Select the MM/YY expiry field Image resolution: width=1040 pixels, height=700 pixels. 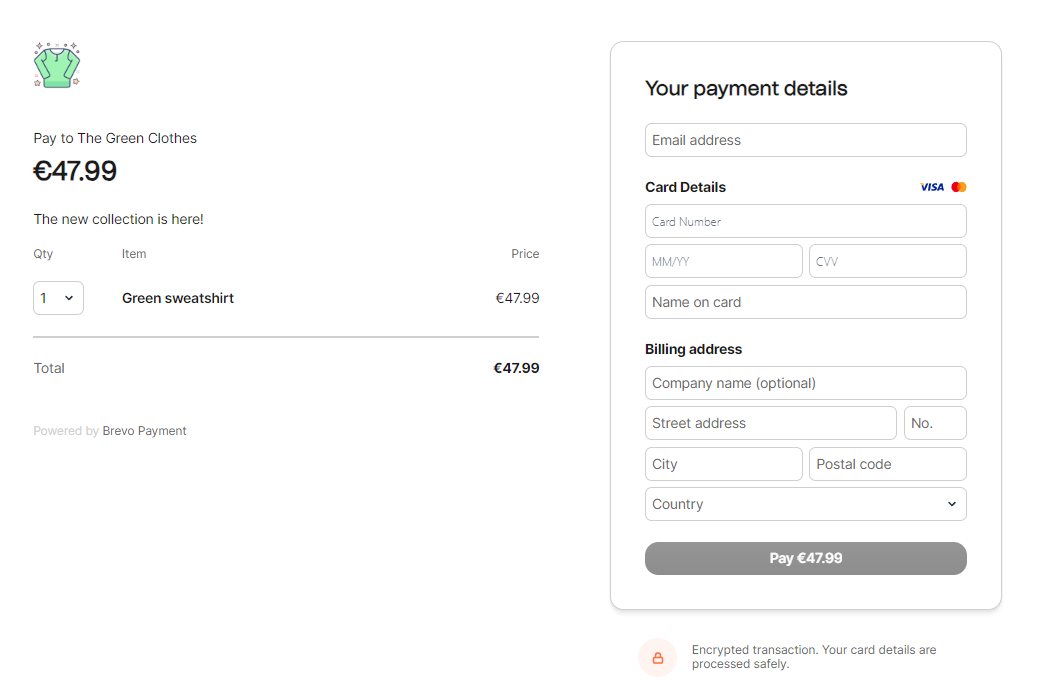click(724, 261)
